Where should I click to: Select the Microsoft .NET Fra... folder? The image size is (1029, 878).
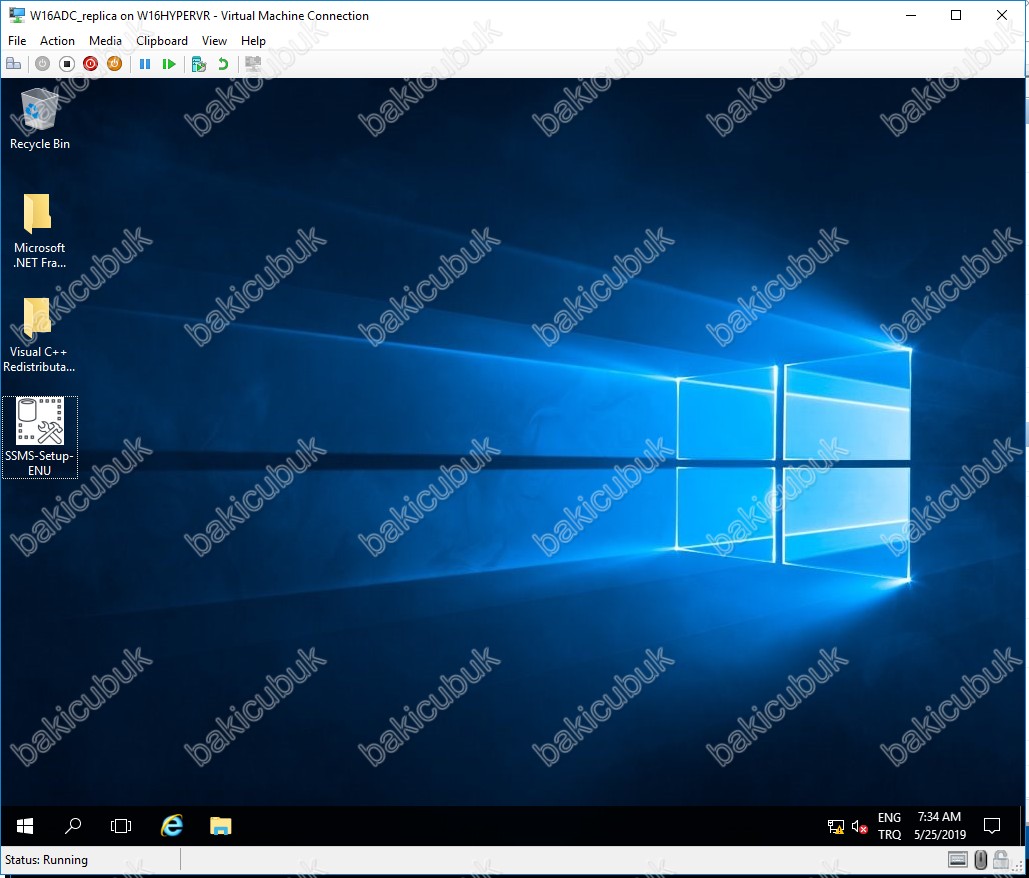coord(39,231)
